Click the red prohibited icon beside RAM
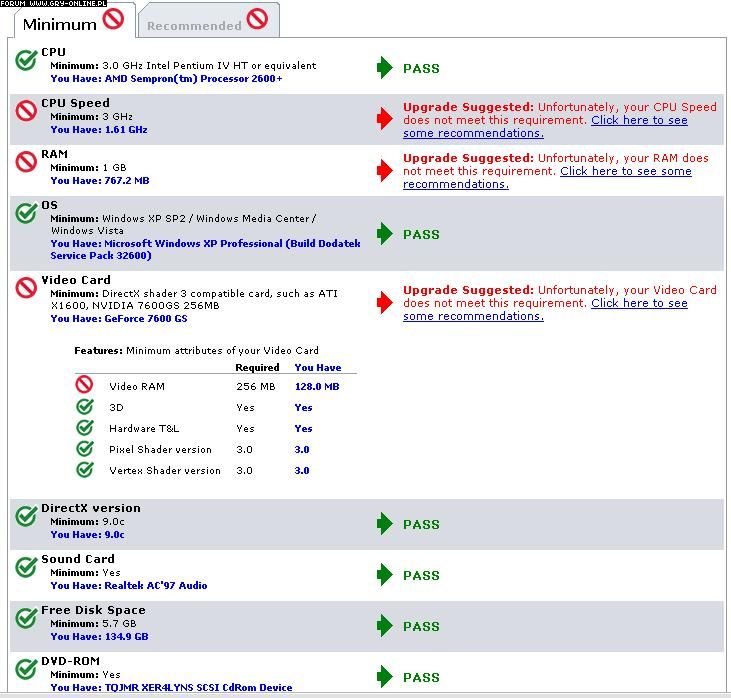Screen dimensions: 731x698 click(x=27, y=162)
